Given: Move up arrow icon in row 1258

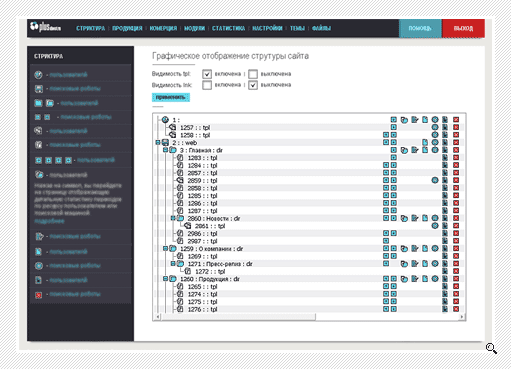Looking at the screenshot, I should (386, 135).
